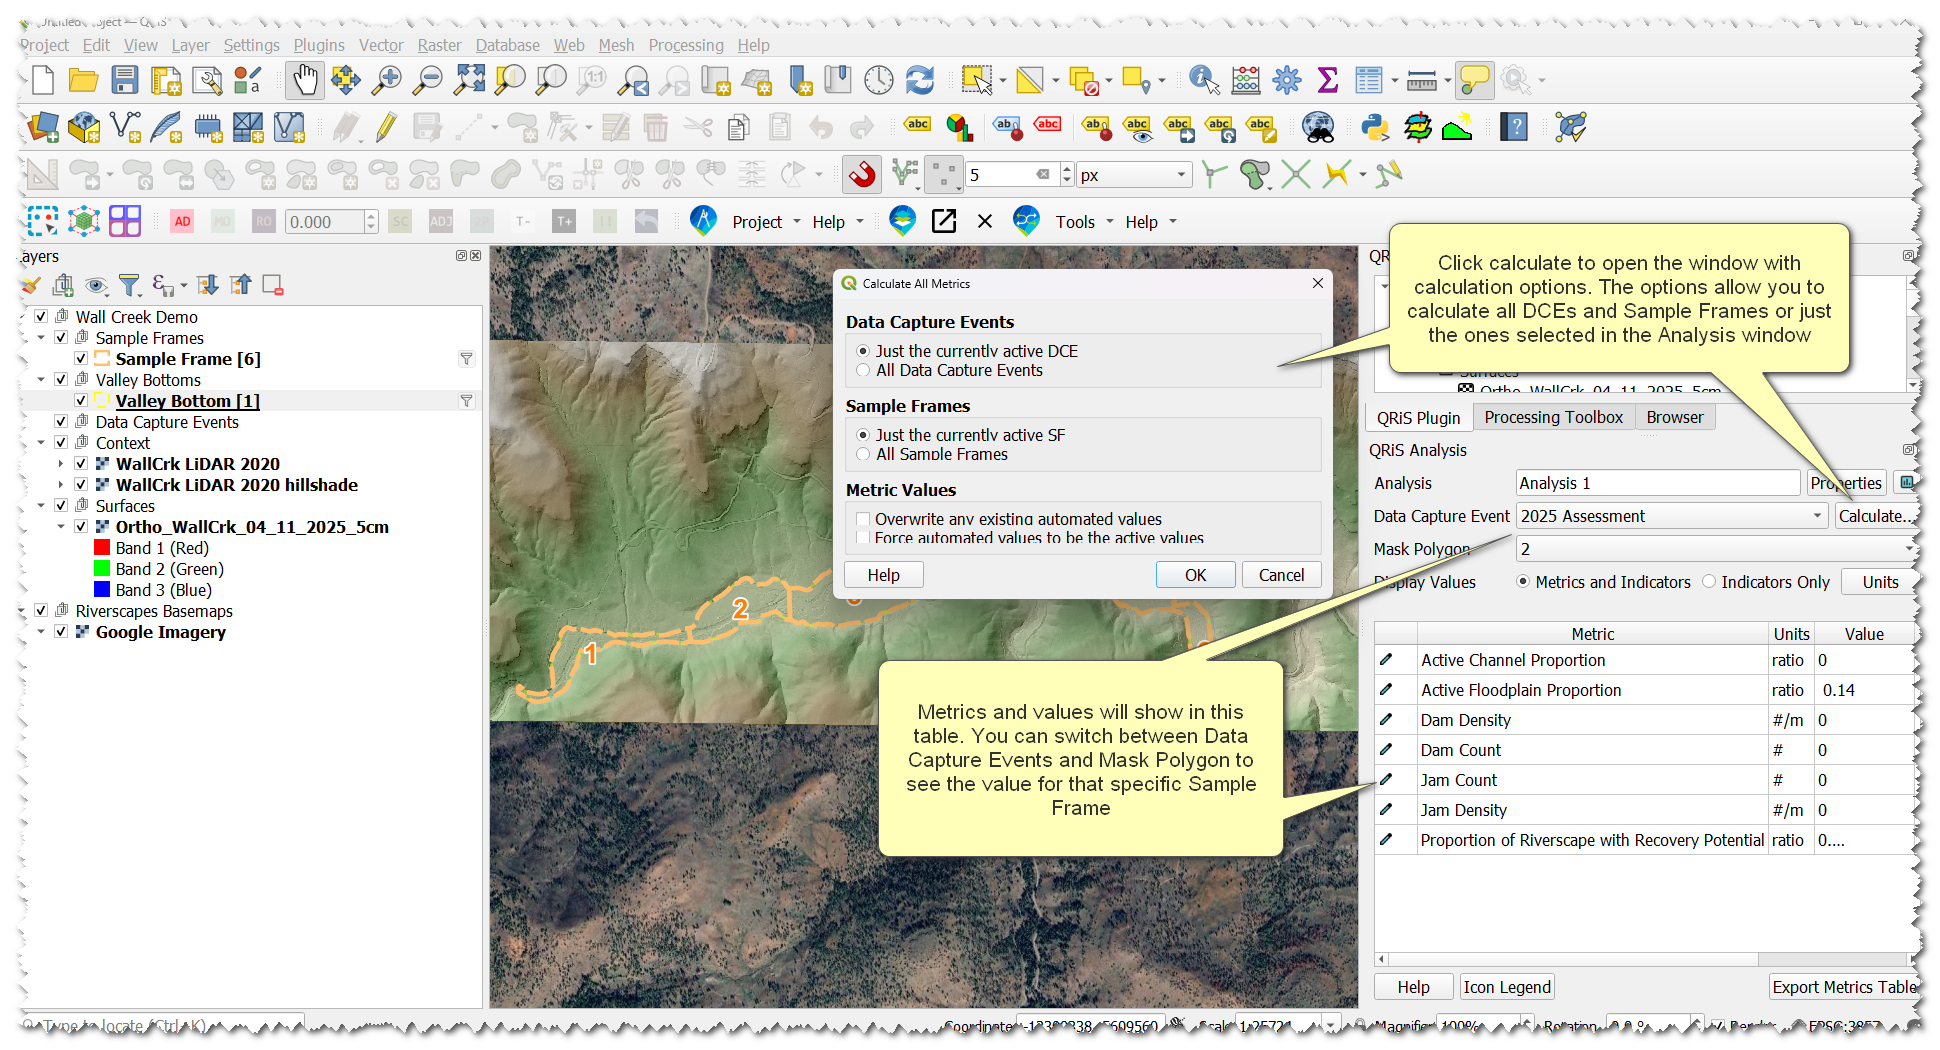The height and width of the screenshot is (1050, 1940).
Task: Click the help question mark toolbar icon
Action: [1516, 127]
